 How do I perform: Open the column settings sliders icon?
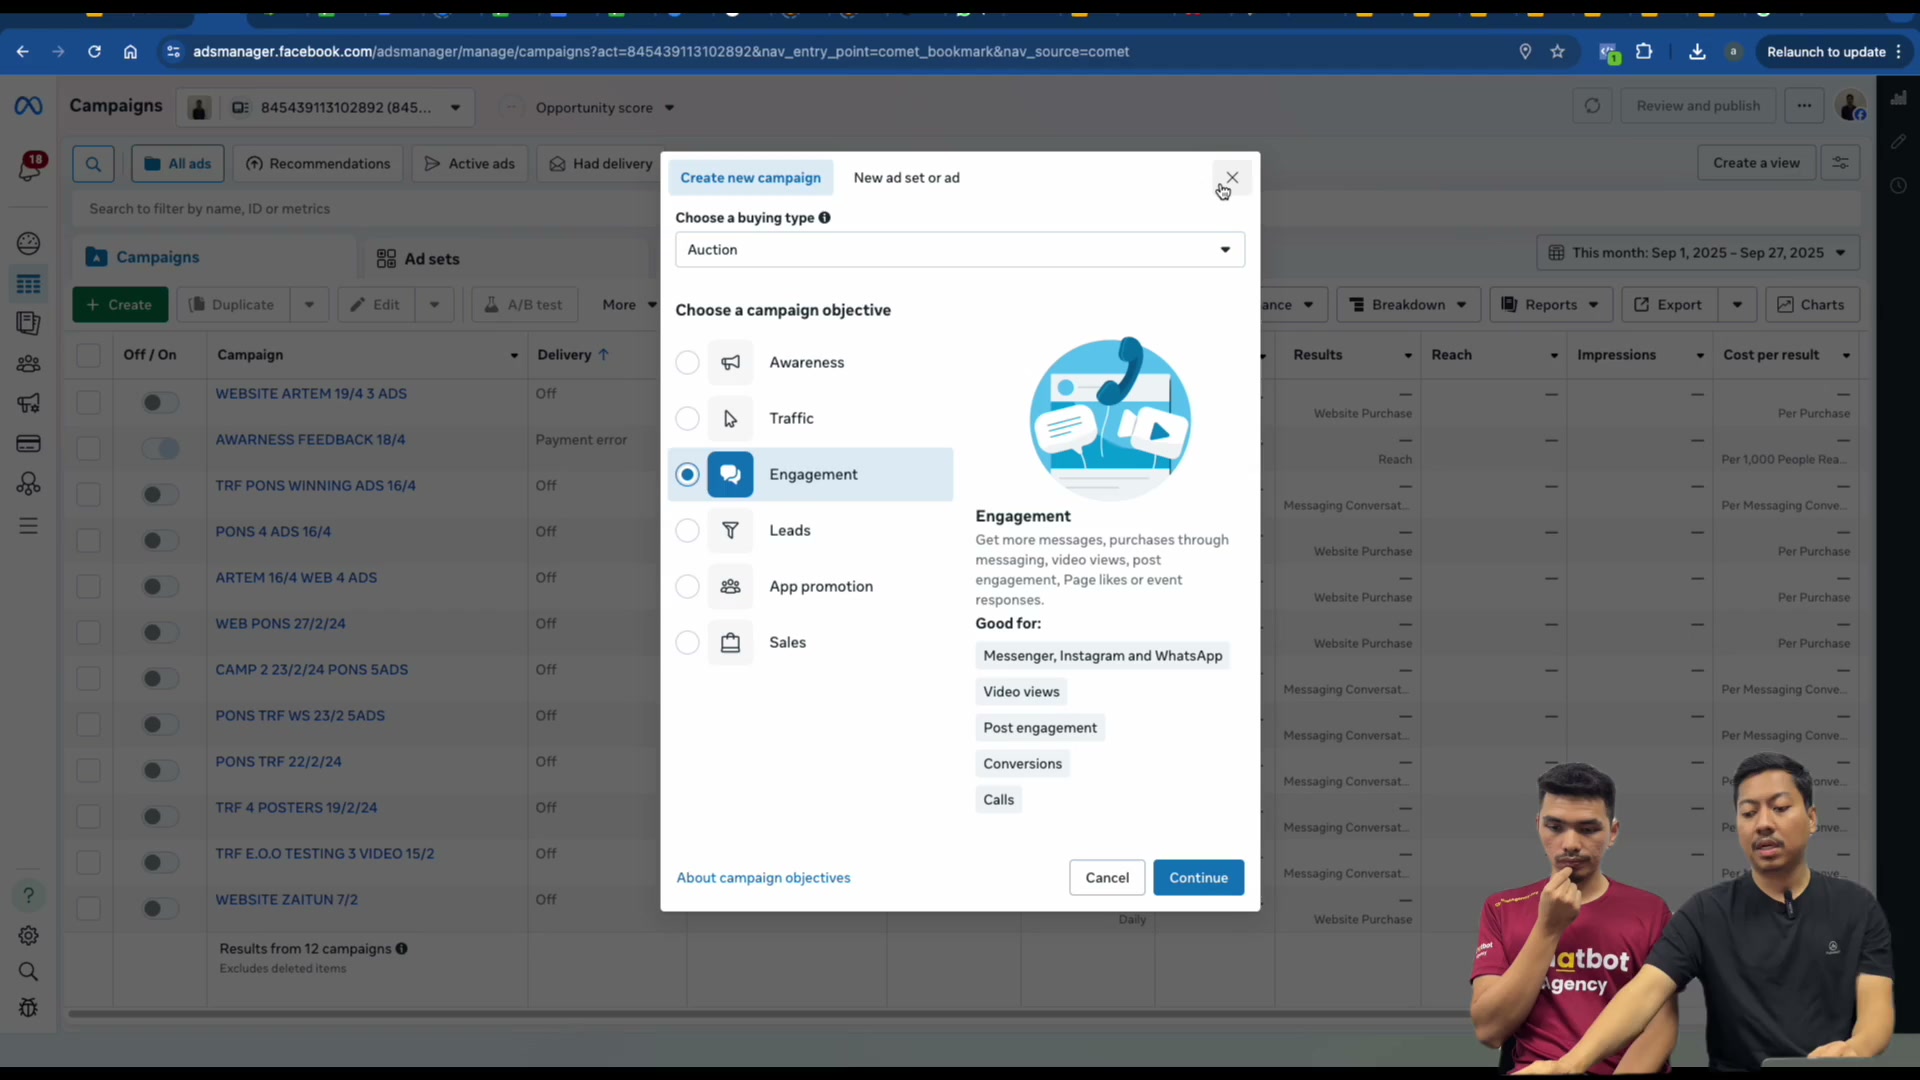(x=1840, y=163)
